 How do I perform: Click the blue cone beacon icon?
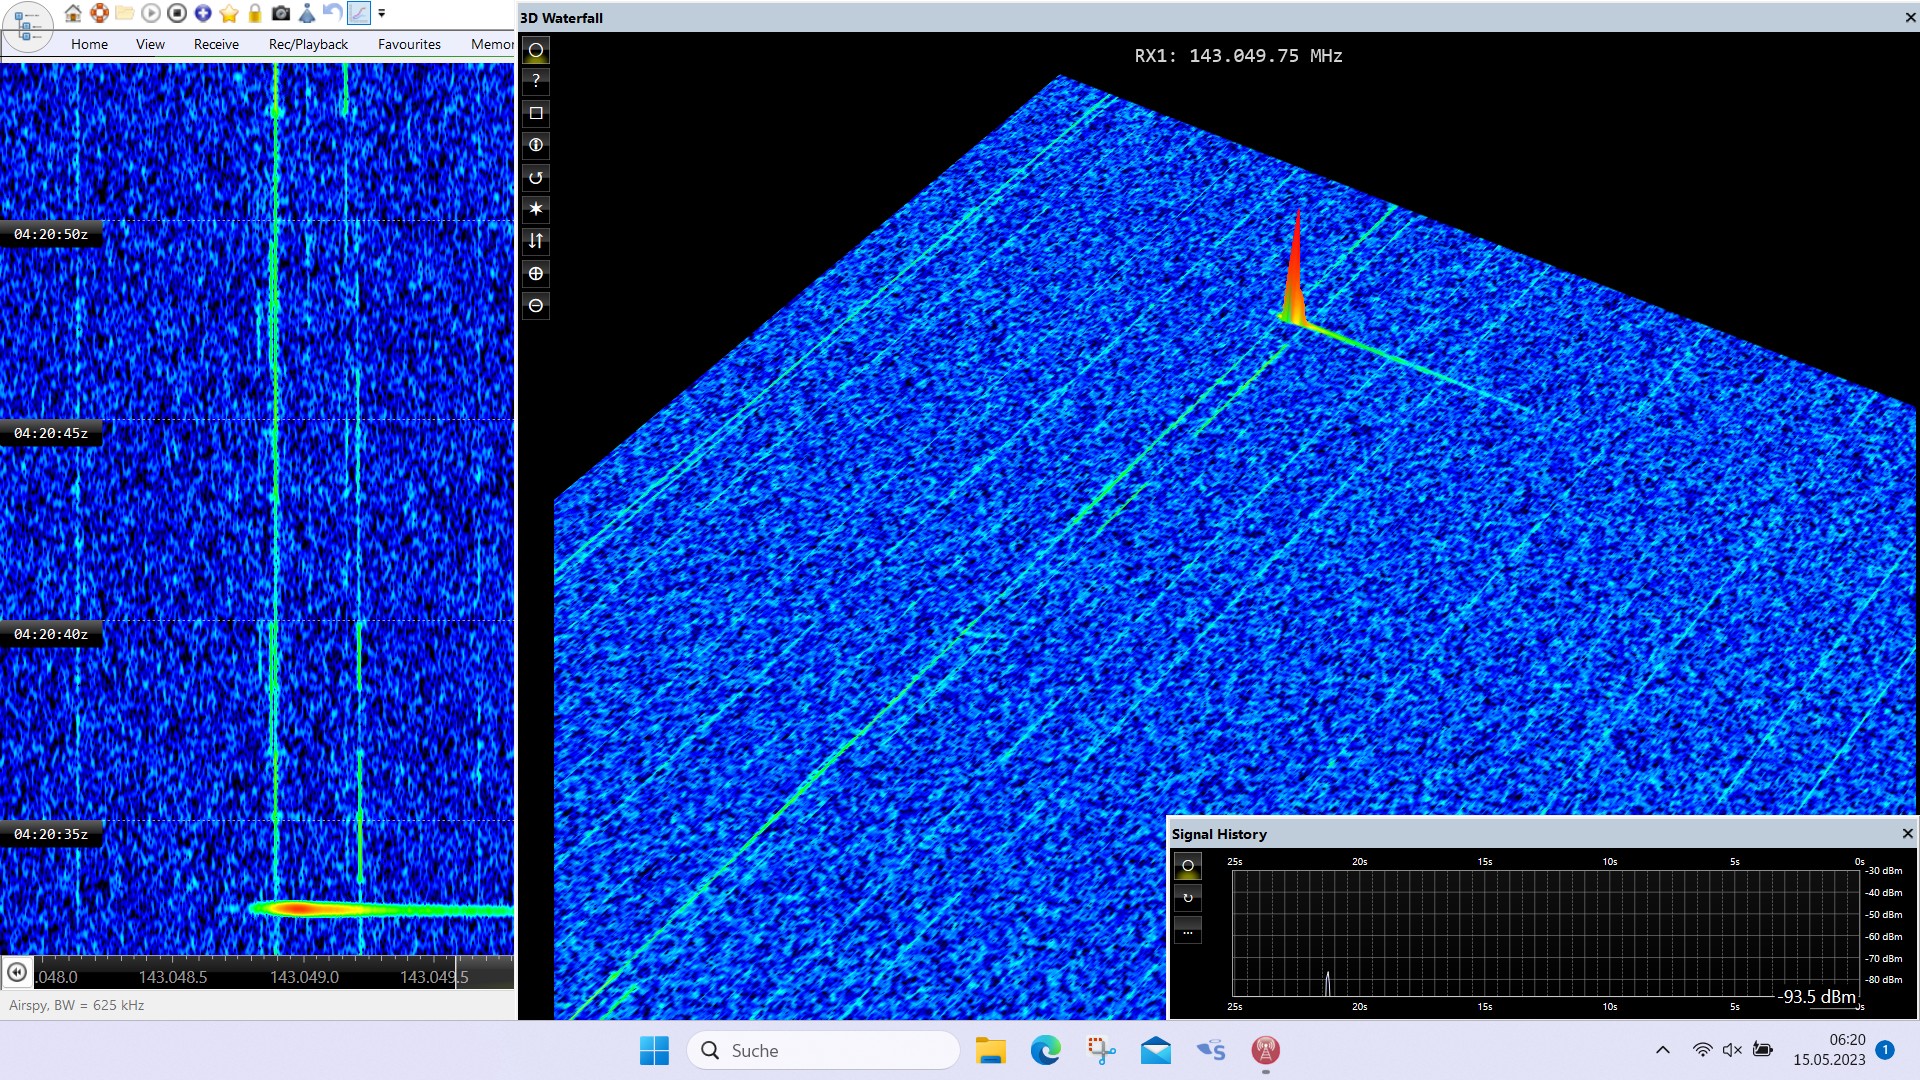(x=307, y=13)
